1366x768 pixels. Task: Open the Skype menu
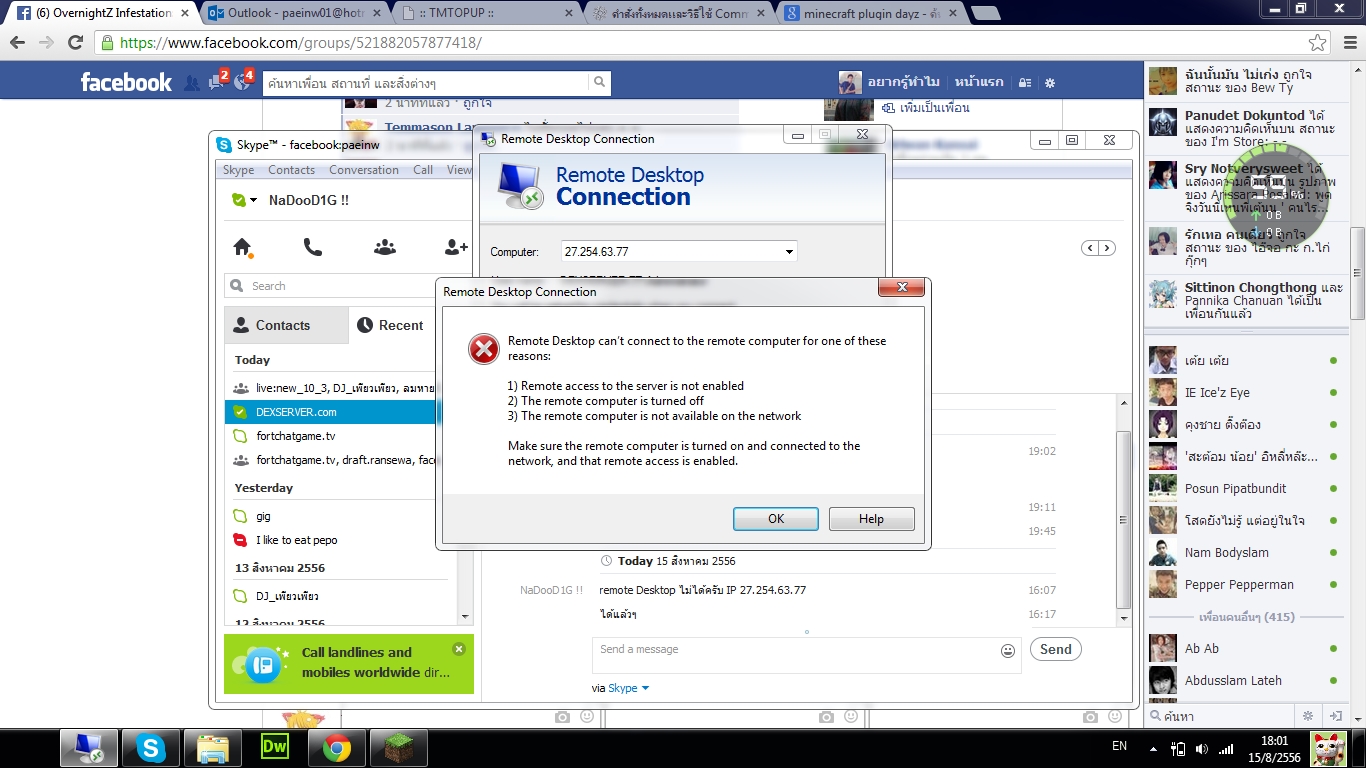(238, 170)
